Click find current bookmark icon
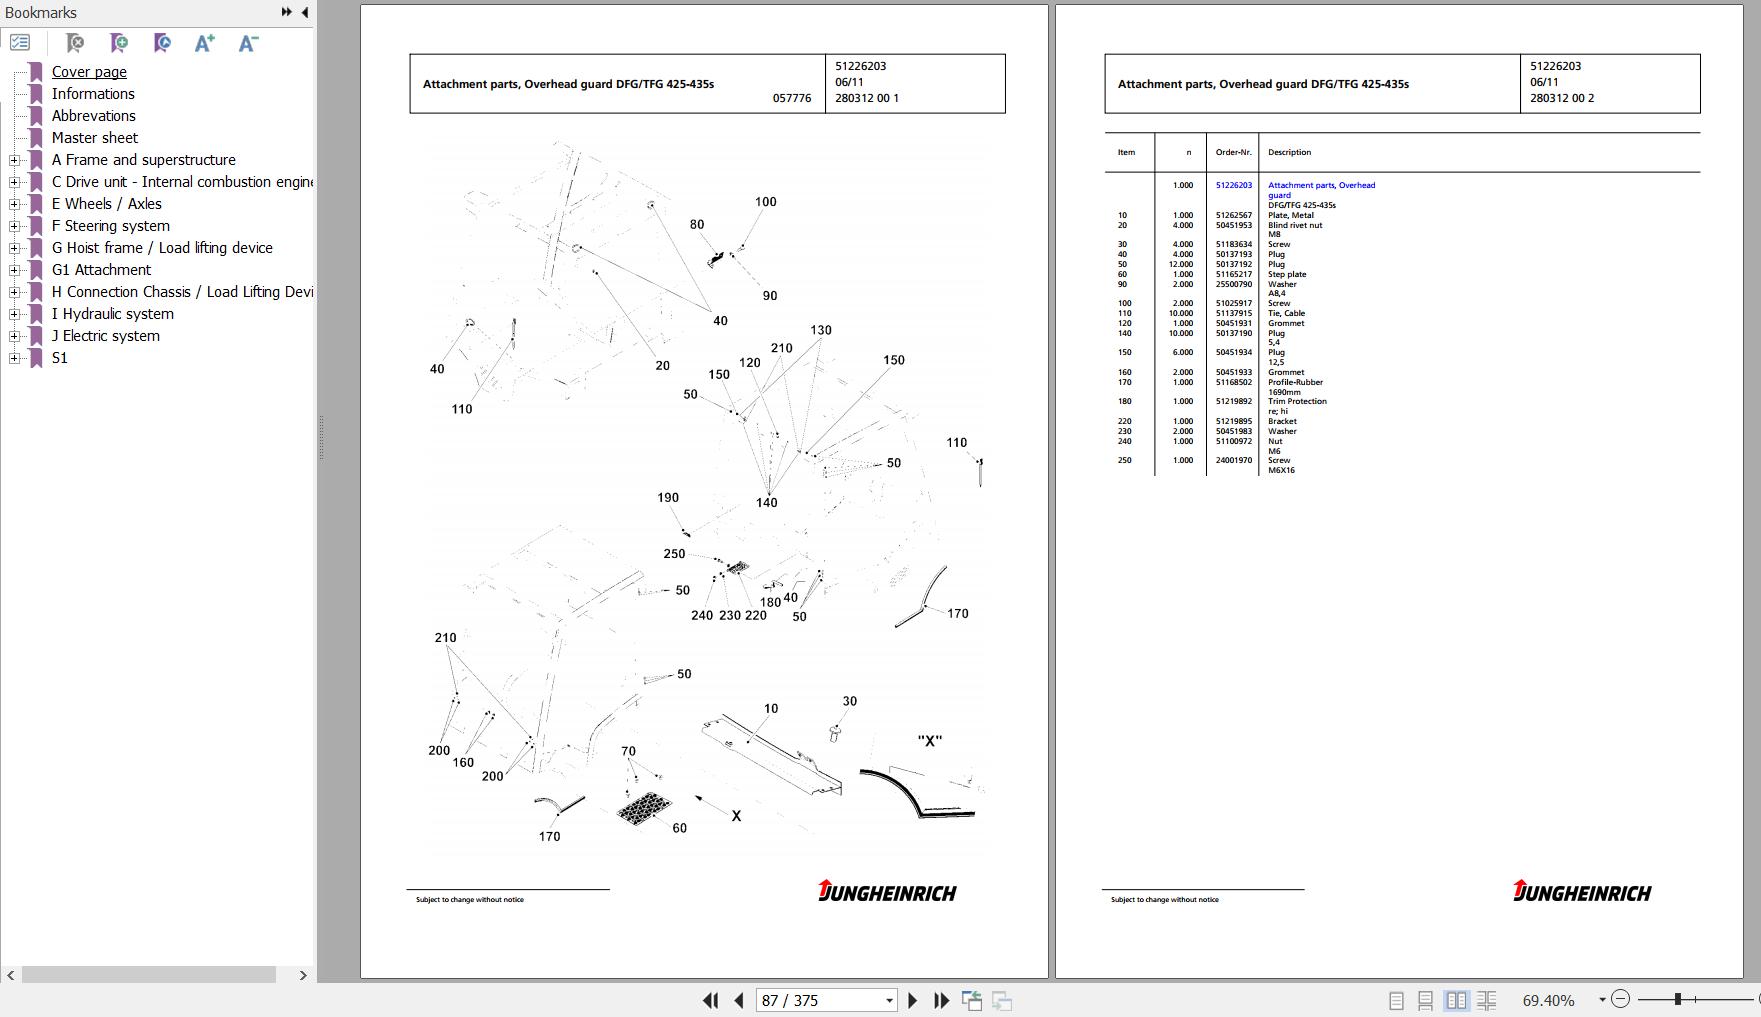The image size is (1761, 1017). click(x=162, y=42)
